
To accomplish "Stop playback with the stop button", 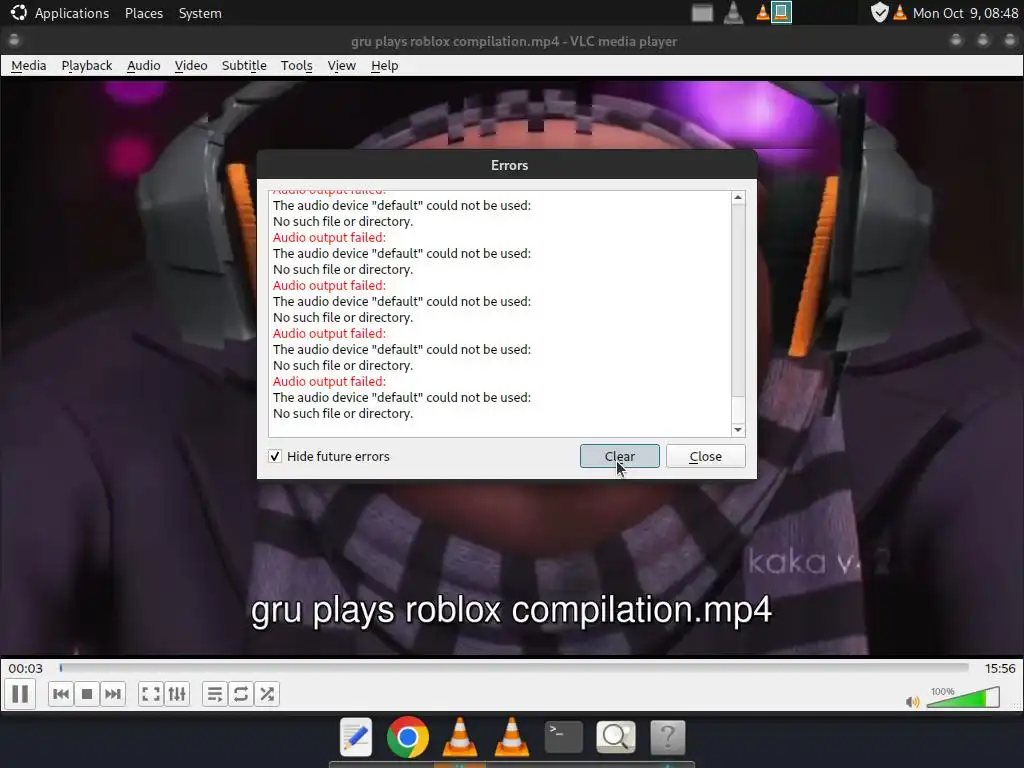I will [x=87, y=694].
